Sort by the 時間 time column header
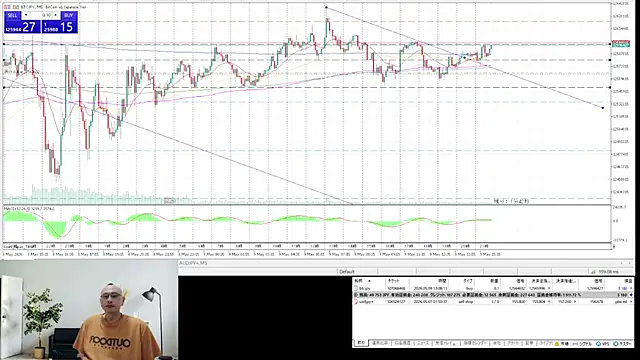640x360 pixels. 442,281
